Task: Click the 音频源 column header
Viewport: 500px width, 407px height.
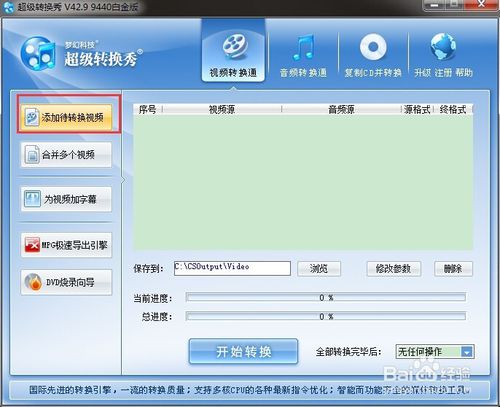Action: tap(341, 109)
